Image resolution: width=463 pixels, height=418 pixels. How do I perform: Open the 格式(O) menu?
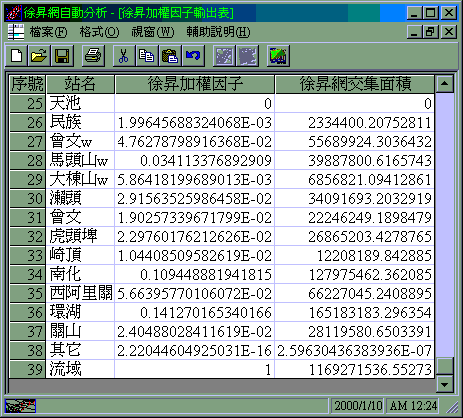tap(99, 32)
